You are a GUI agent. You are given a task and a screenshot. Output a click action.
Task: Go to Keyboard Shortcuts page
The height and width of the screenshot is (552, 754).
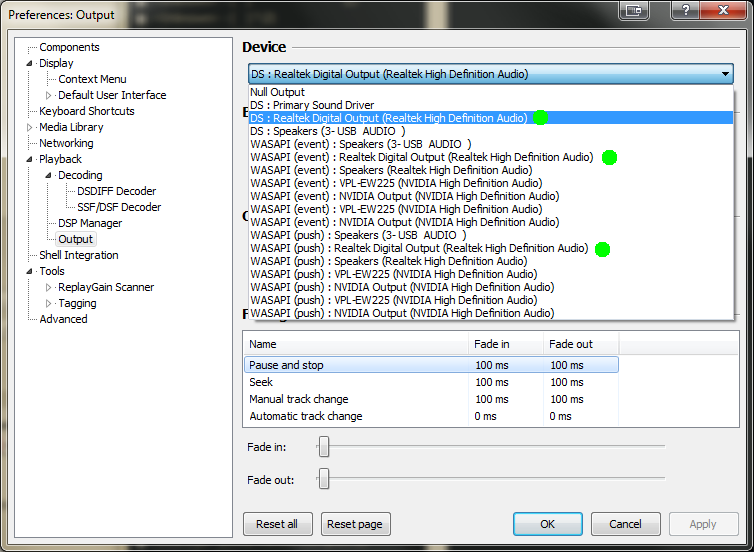pos(87,111)
